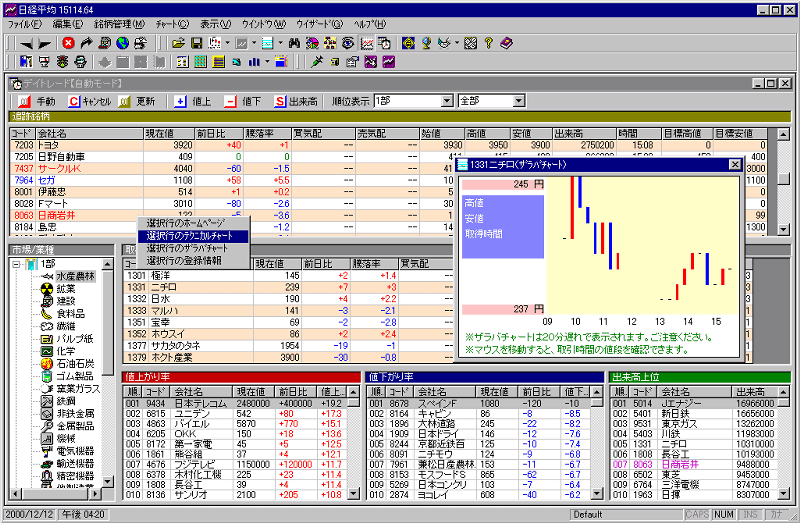Select 石油石炭 in the sector tree
Screen dimensions: 800x523
click(75, 364)
